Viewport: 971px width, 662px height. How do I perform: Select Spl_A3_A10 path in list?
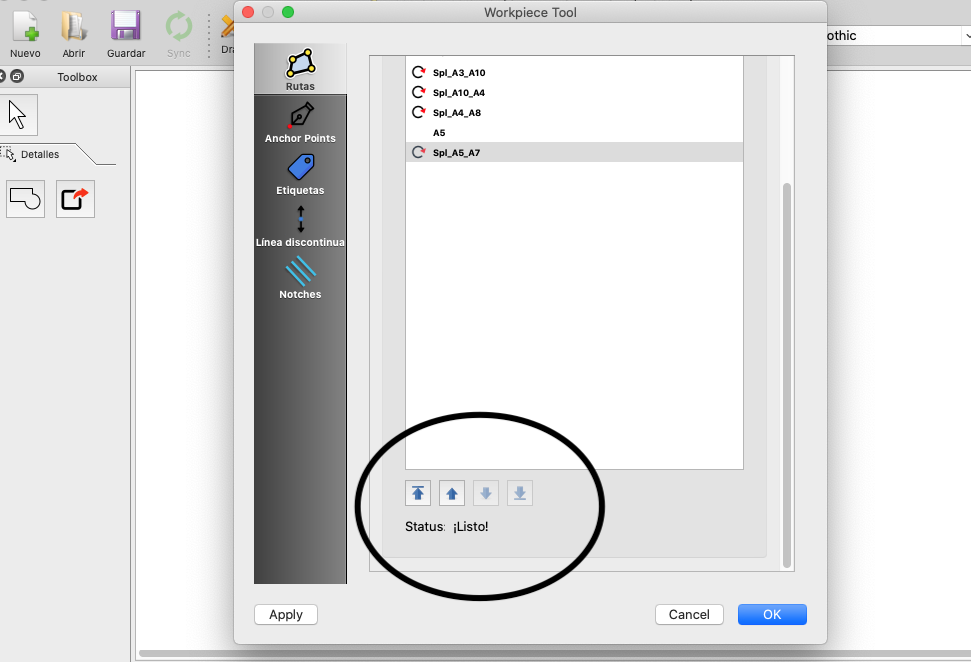[458, 73]
